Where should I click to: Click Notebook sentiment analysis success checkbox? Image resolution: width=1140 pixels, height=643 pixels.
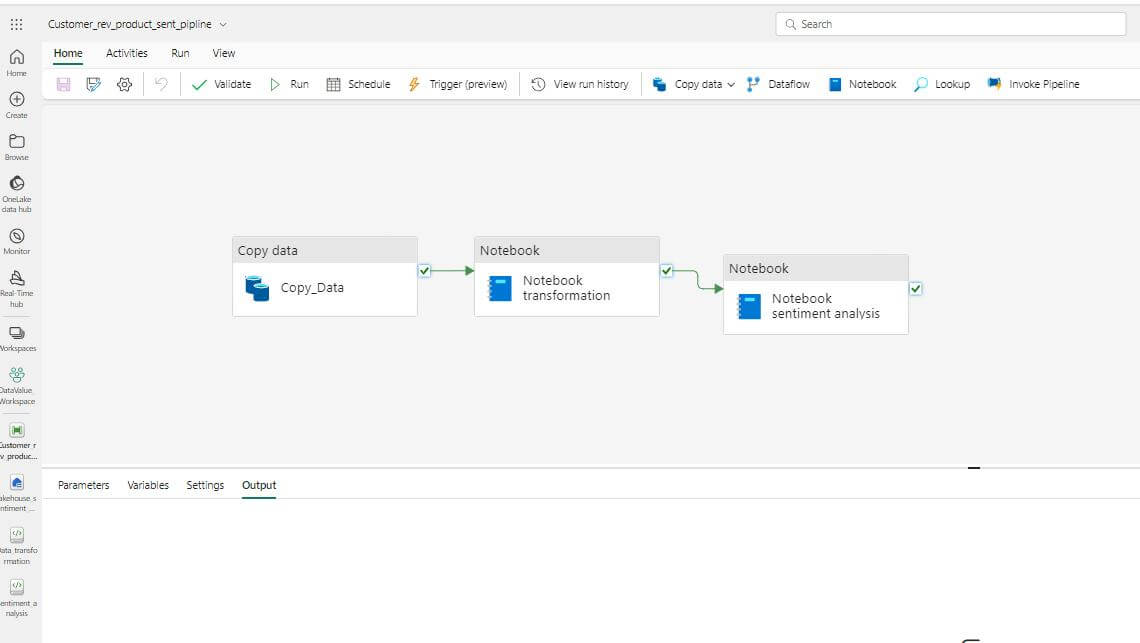[915, 289]
